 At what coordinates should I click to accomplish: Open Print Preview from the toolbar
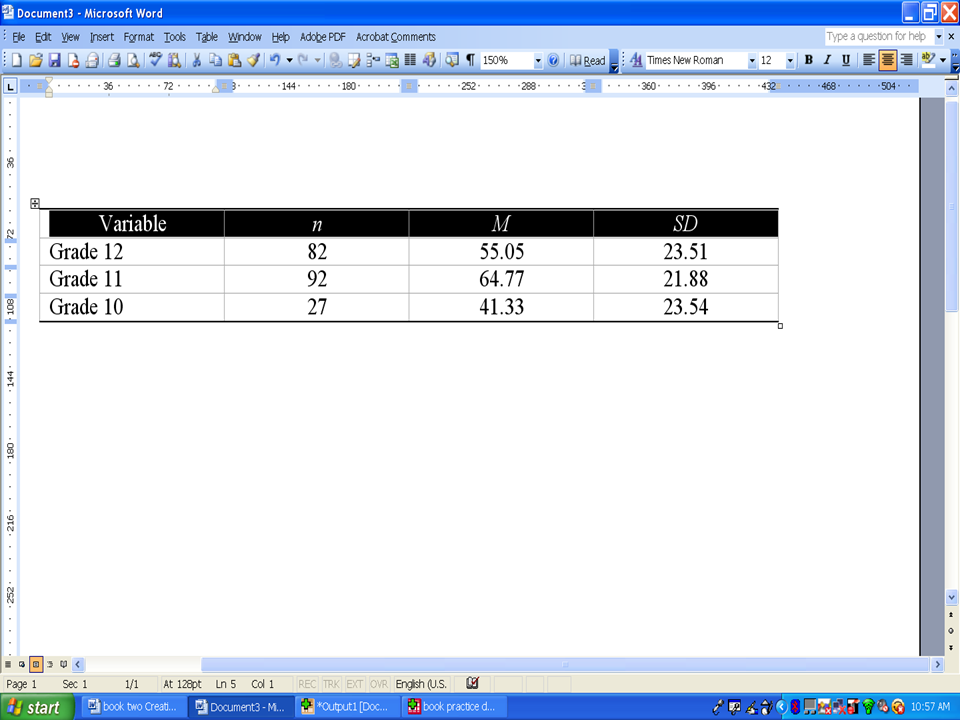pos(133,60)
